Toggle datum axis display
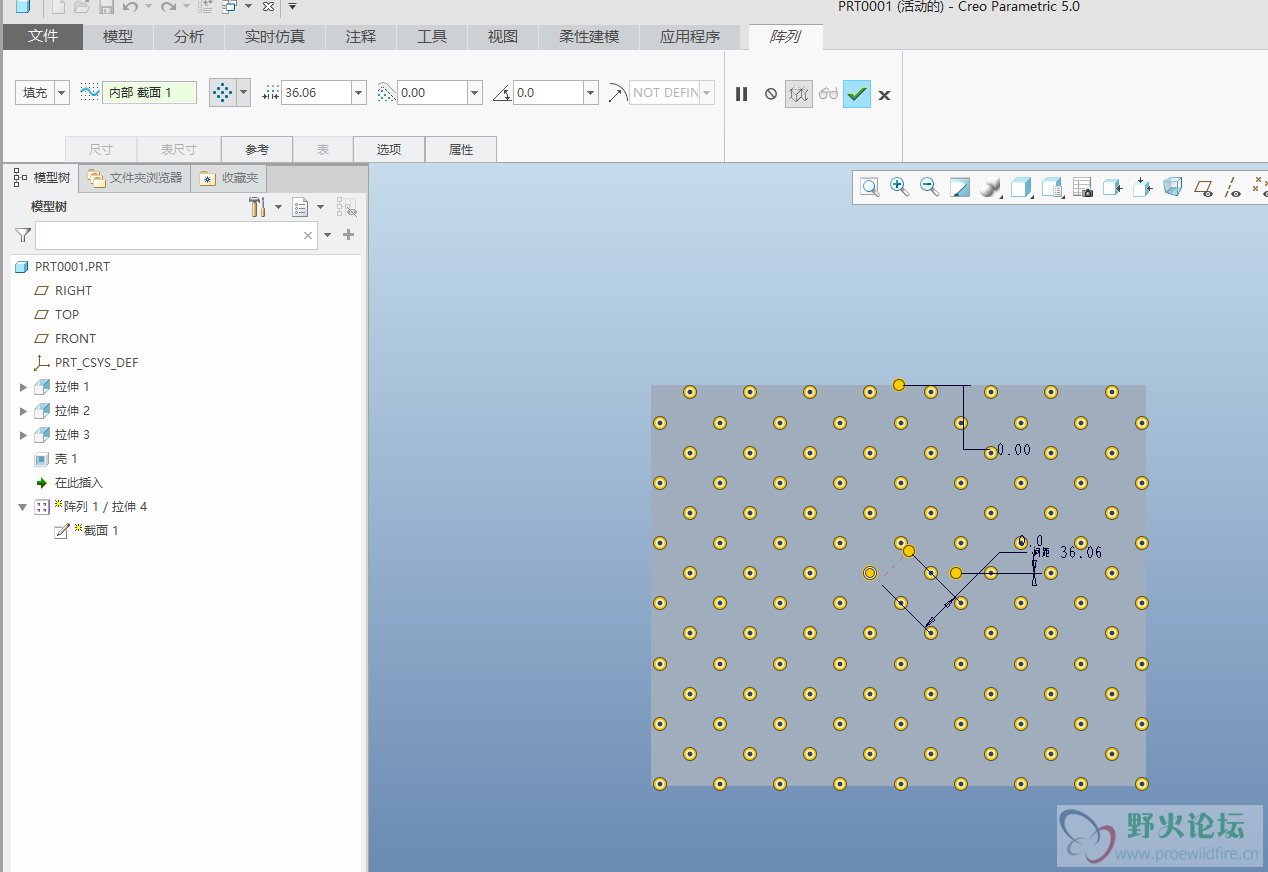 click(1233, 187)
